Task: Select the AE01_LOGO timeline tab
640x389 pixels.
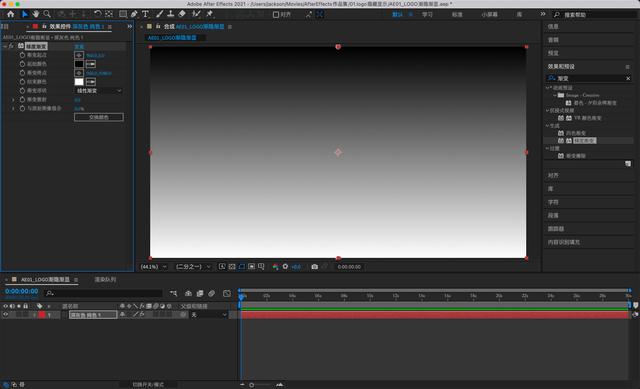Action: pyautogui.click(x=45, y=280)
